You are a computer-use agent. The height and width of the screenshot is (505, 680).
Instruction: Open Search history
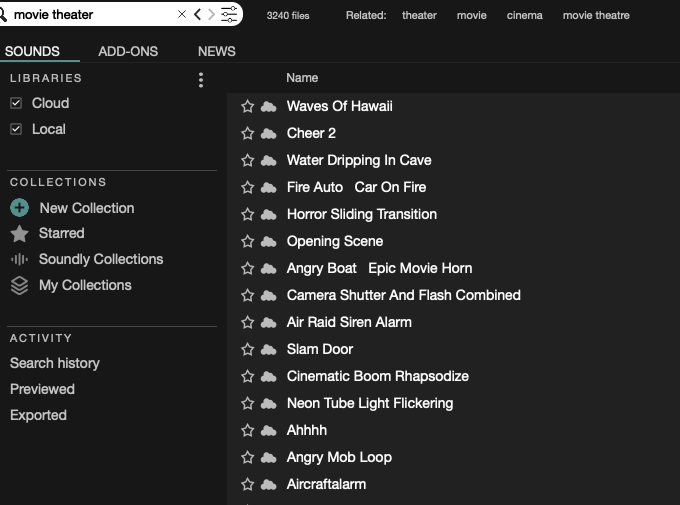click(55, 363)
